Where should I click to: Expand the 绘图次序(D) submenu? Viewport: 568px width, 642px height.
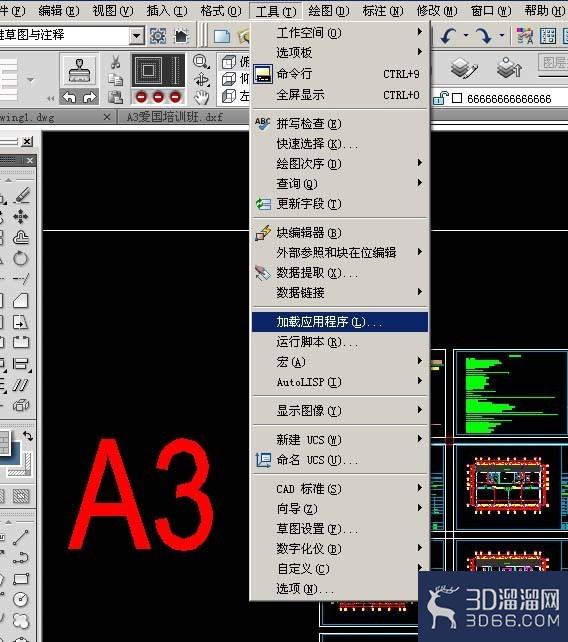coord(340,164)
